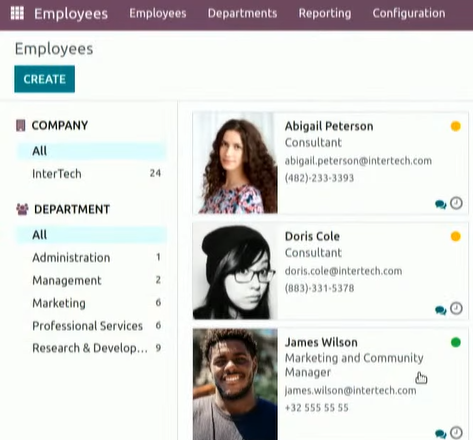473x440 pixels.
Task: Open Doris Cole's profile photo
Action: click(x=235, y=271)
